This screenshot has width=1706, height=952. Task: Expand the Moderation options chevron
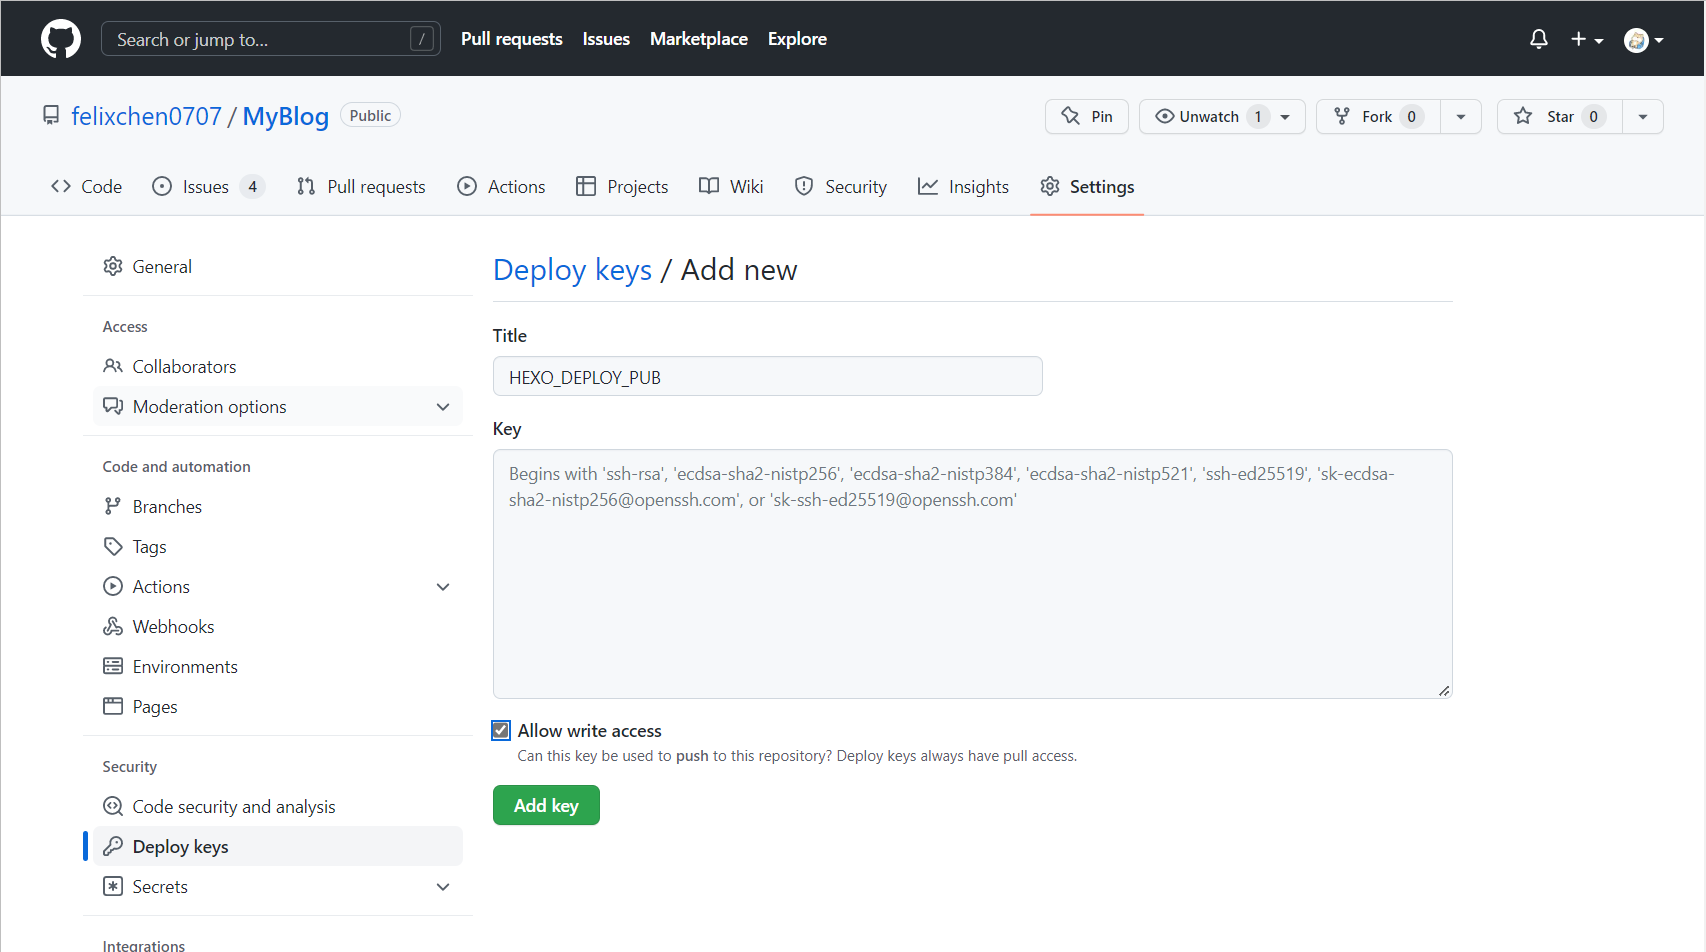pyautogui.click(x=443, y=407)
